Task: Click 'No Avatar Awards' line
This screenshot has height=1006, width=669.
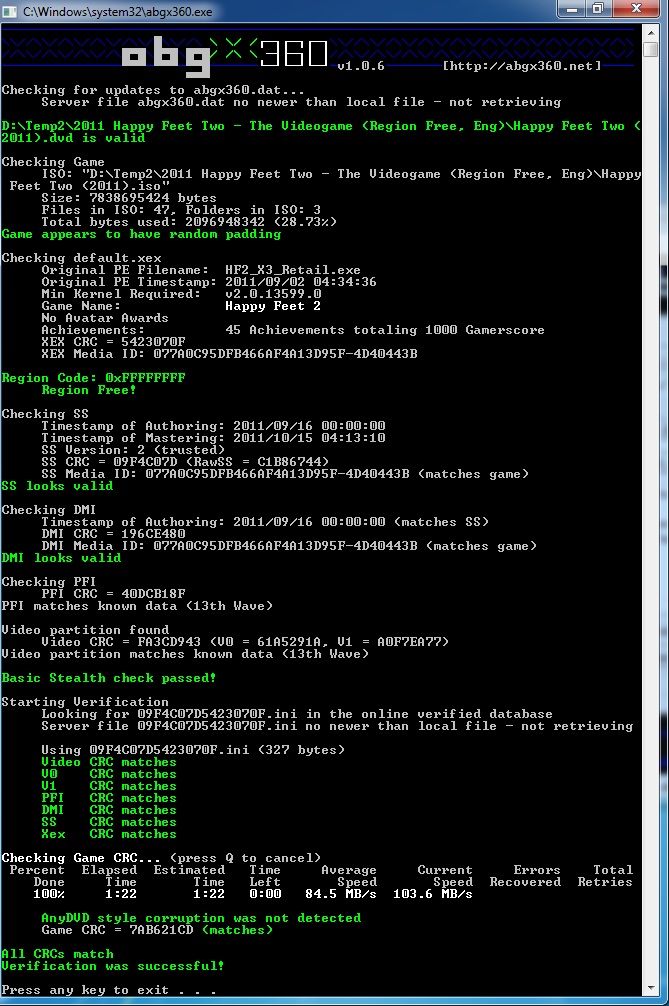Action: [105, 318]
